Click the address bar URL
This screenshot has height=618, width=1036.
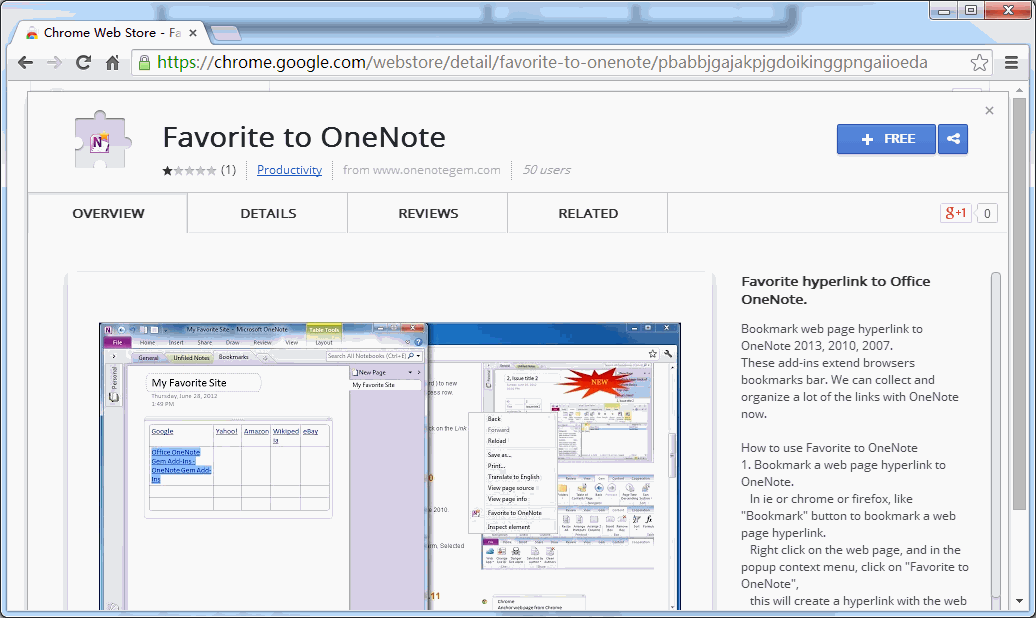pos(542,63)
